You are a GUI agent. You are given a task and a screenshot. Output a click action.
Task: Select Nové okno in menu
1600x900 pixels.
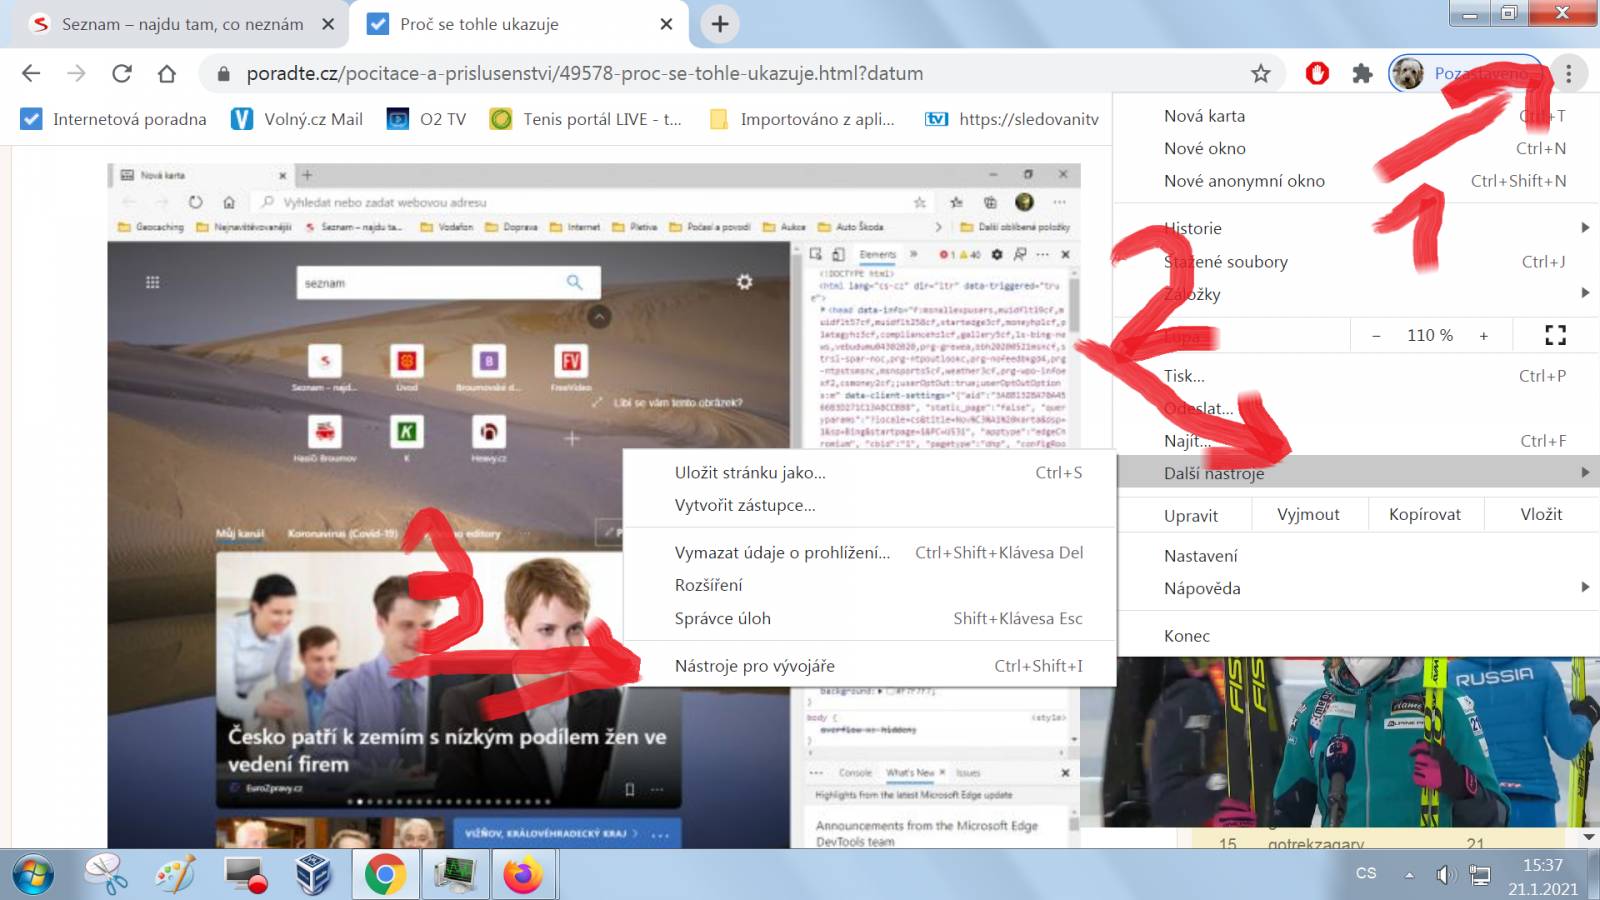pos(1355,148)
